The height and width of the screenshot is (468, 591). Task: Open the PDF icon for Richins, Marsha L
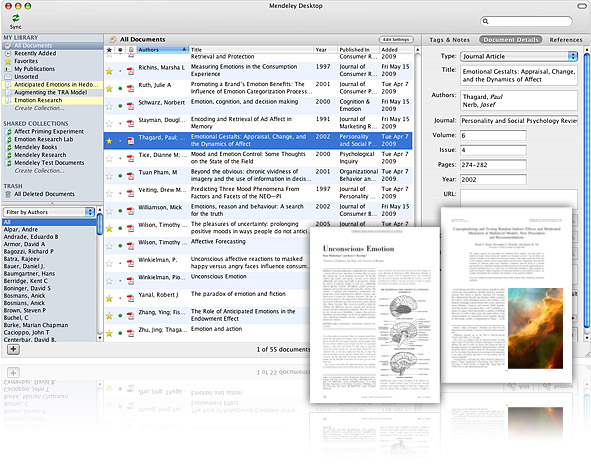click(x=130, y=71)
